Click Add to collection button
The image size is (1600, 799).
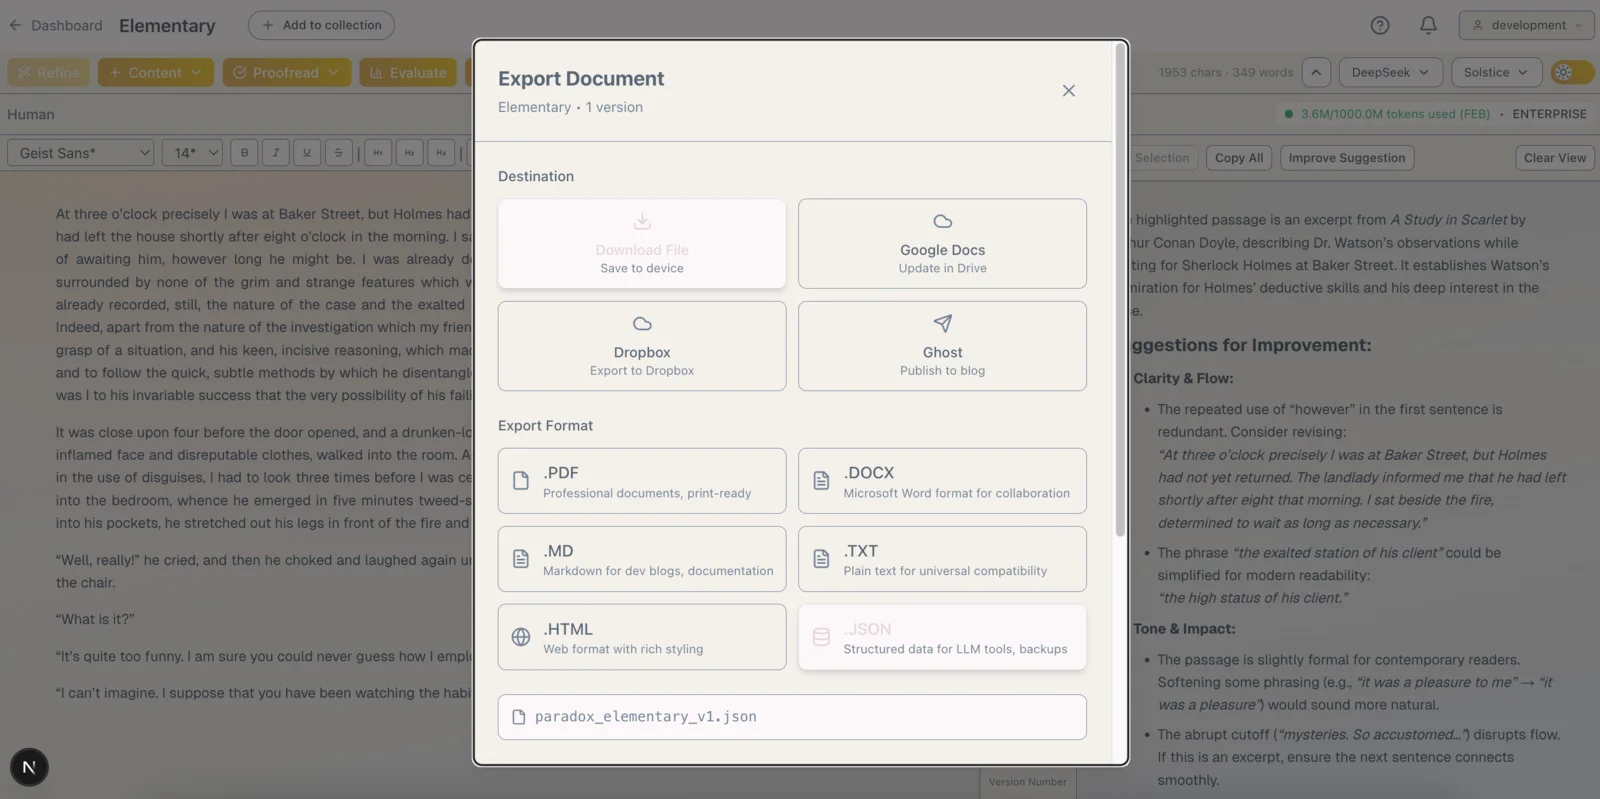click(x=321, y=25)
